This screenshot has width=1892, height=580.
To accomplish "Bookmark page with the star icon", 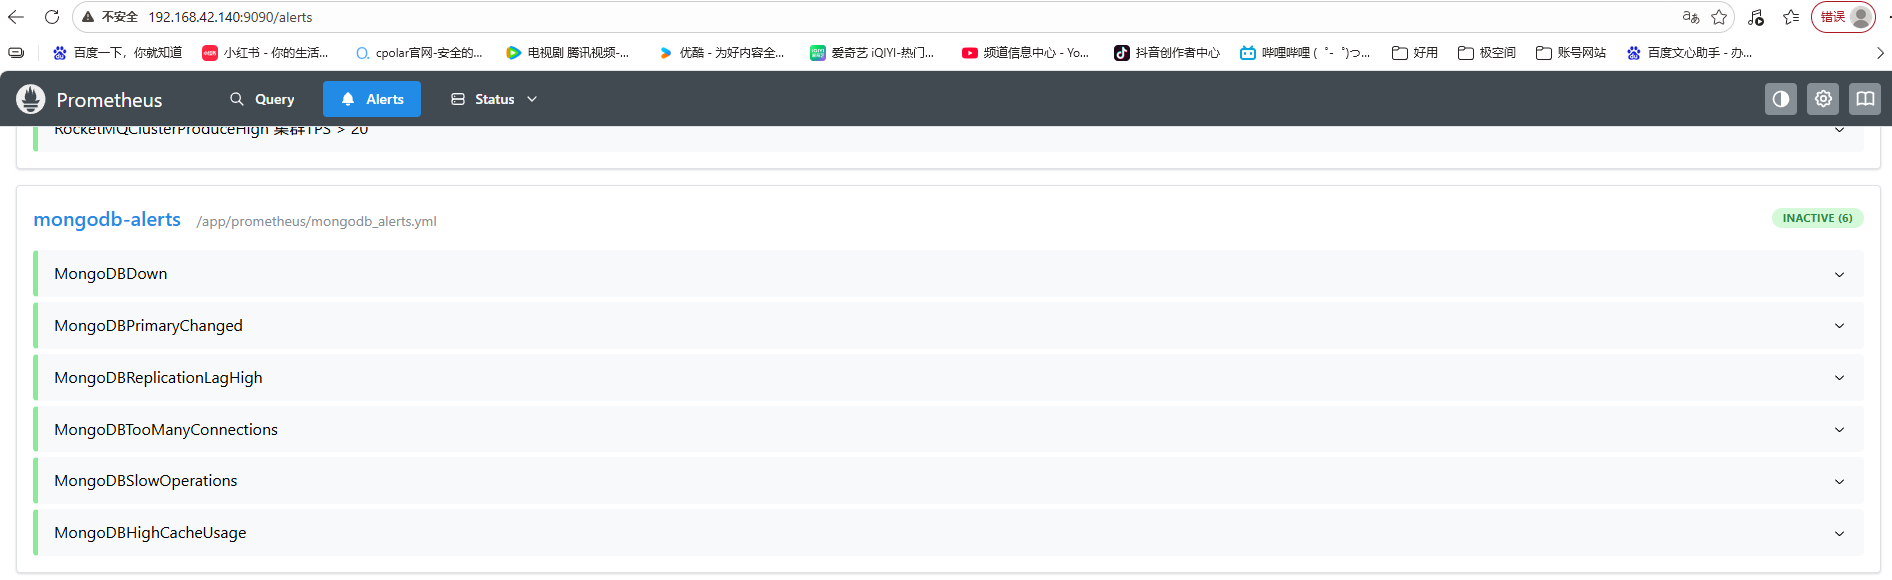I will pos(1719,17).
